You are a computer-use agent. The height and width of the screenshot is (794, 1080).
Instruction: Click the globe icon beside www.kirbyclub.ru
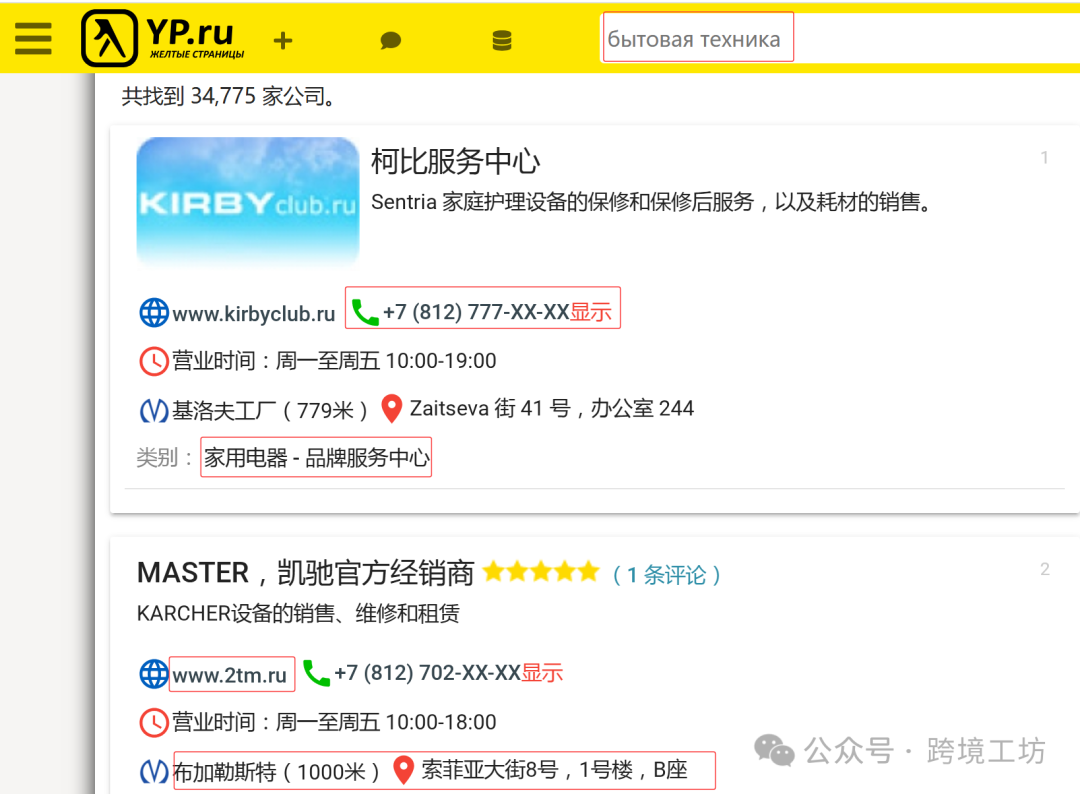click(x=152, y=313)
